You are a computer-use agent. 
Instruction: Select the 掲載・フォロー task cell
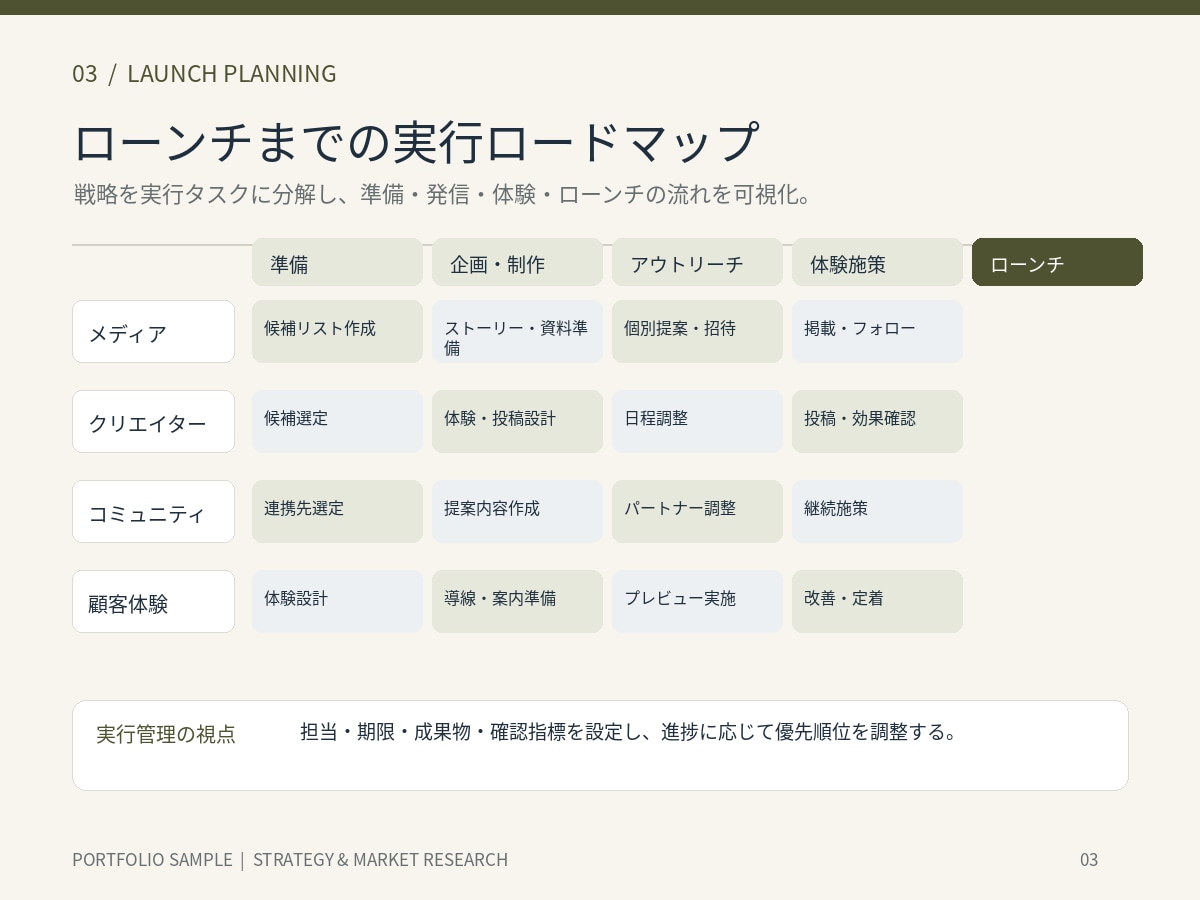pyautogui.click(x=877, y=331)
